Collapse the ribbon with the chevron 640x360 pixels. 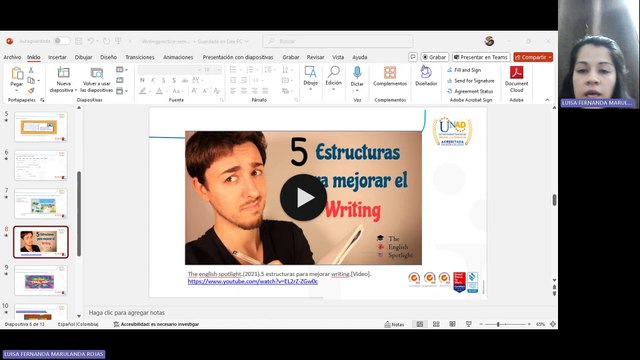547,100
